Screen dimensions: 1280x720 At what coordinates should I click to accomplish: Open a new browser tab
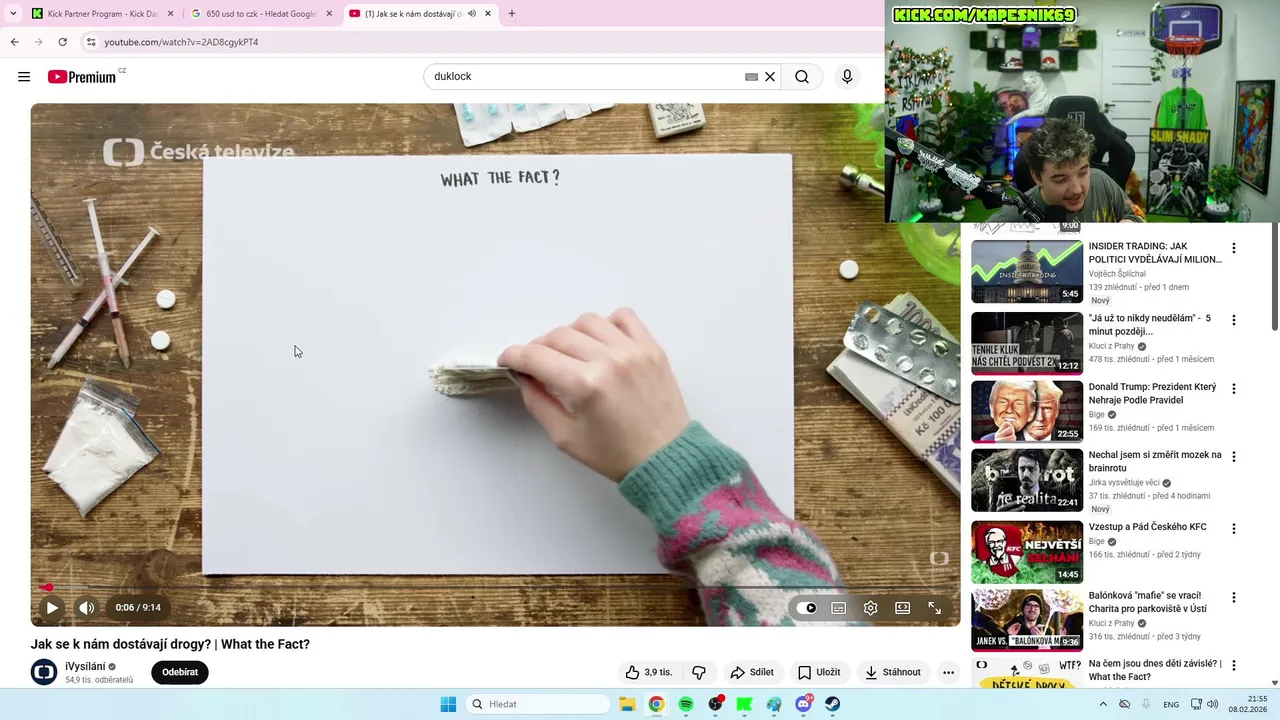[x=512, y=14]
